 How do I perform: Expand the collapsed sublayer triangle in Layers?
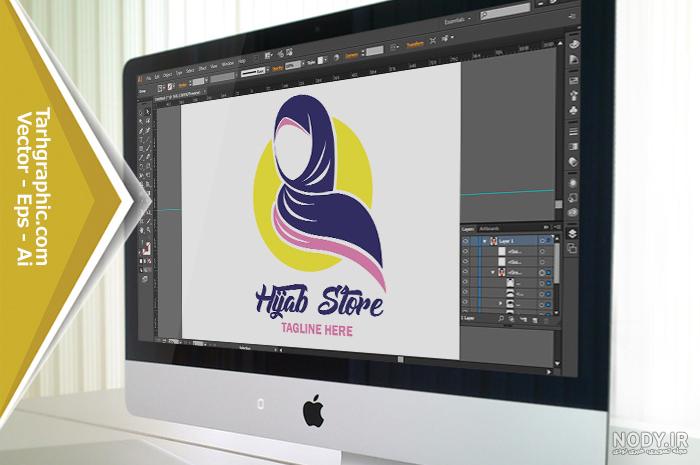click(x=500, y=304)
